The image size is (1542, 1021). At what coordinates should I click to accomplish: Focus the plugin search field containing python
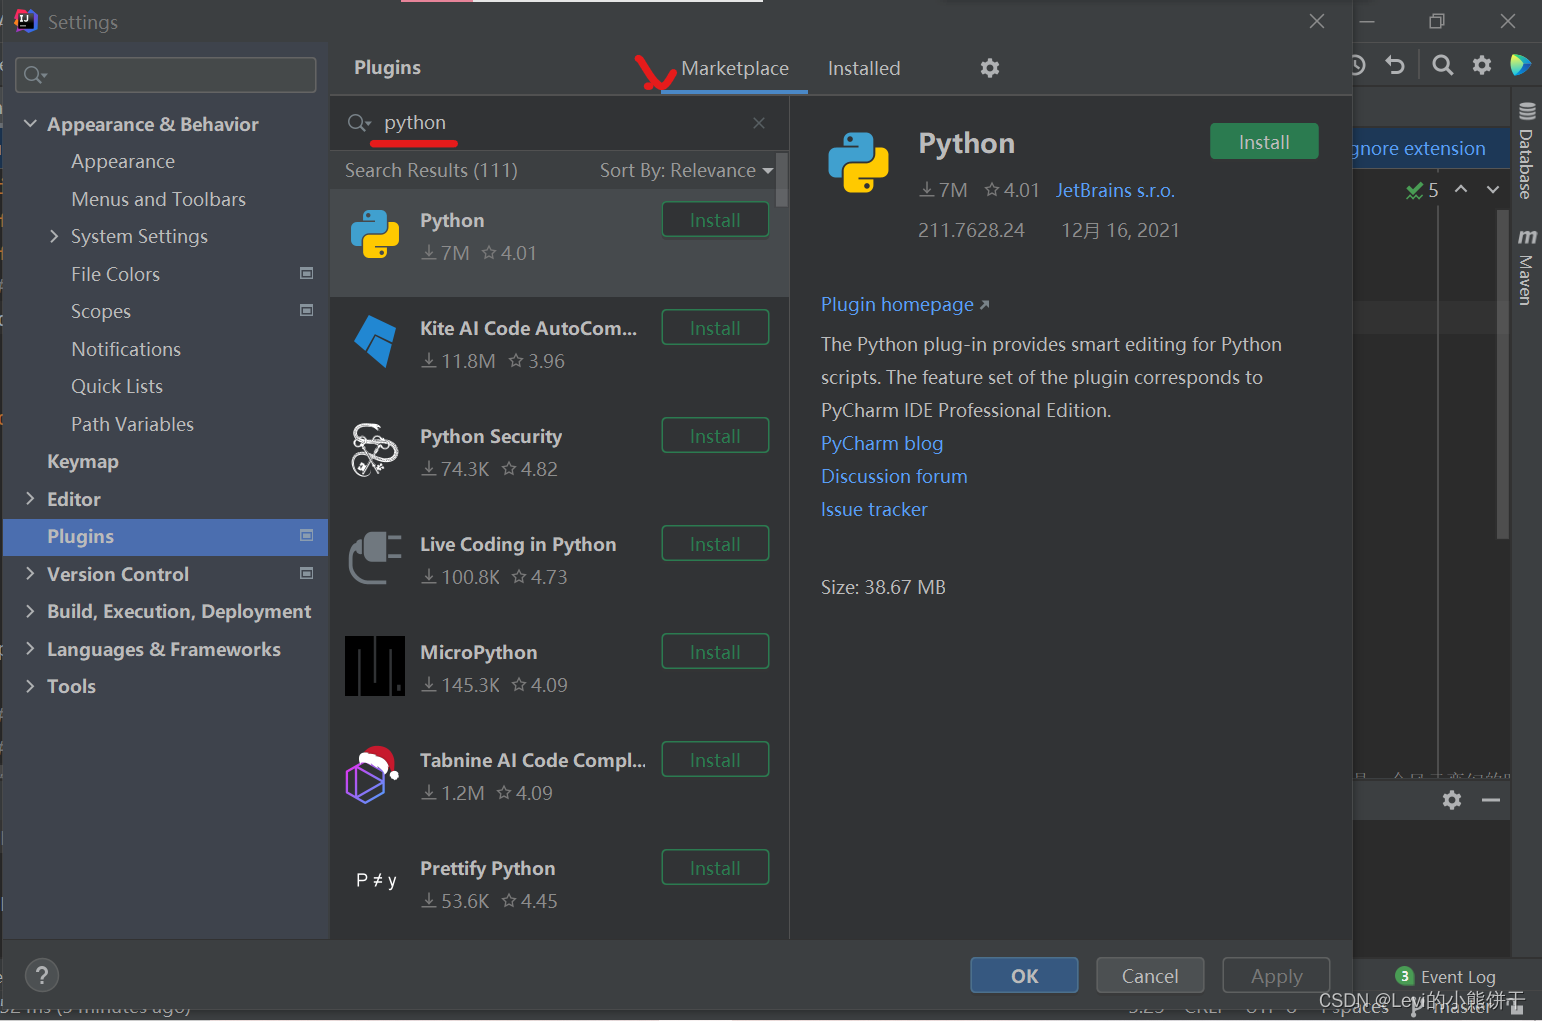coord(557,123)
